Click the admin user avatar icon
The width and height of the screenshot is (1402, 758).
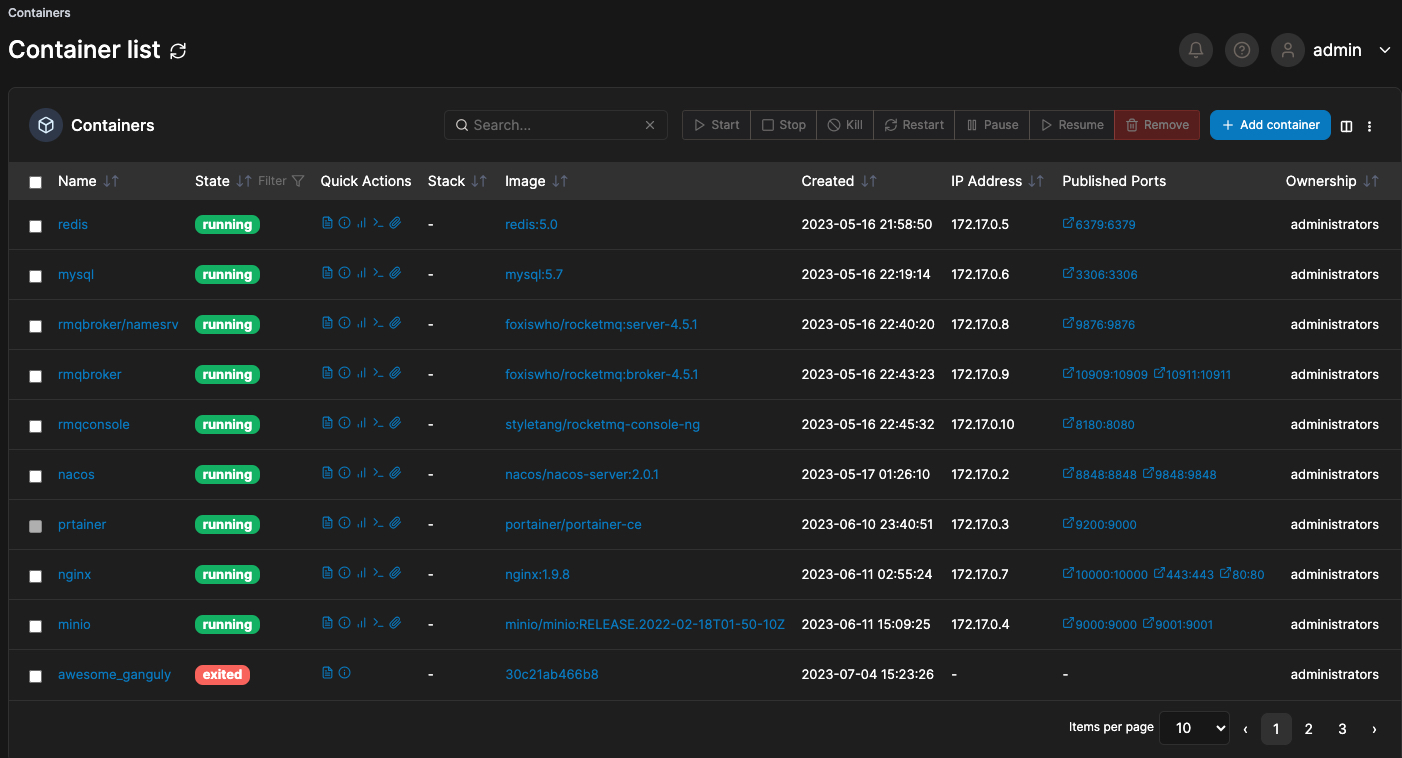tap(1288, 50)
